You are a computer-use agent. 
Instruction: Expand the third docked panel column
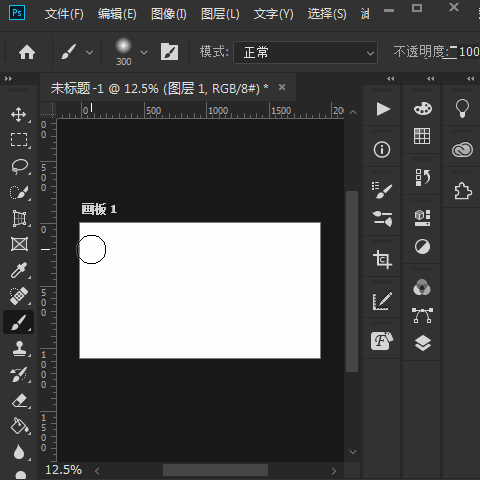click(x=471, y=79)
